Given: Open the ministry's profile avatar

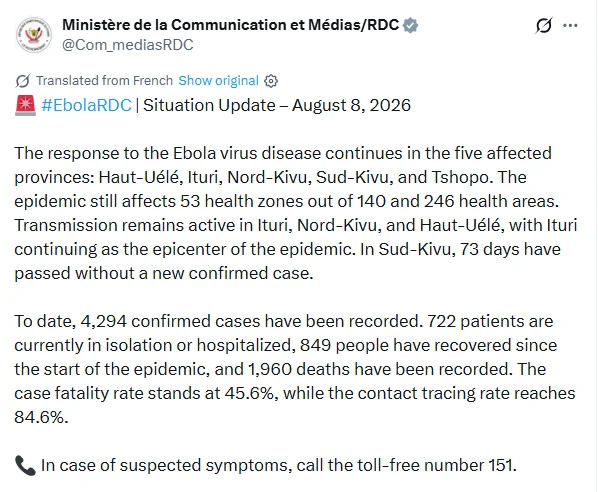Looking at the screenshot, I should click(x=34, y=35).
